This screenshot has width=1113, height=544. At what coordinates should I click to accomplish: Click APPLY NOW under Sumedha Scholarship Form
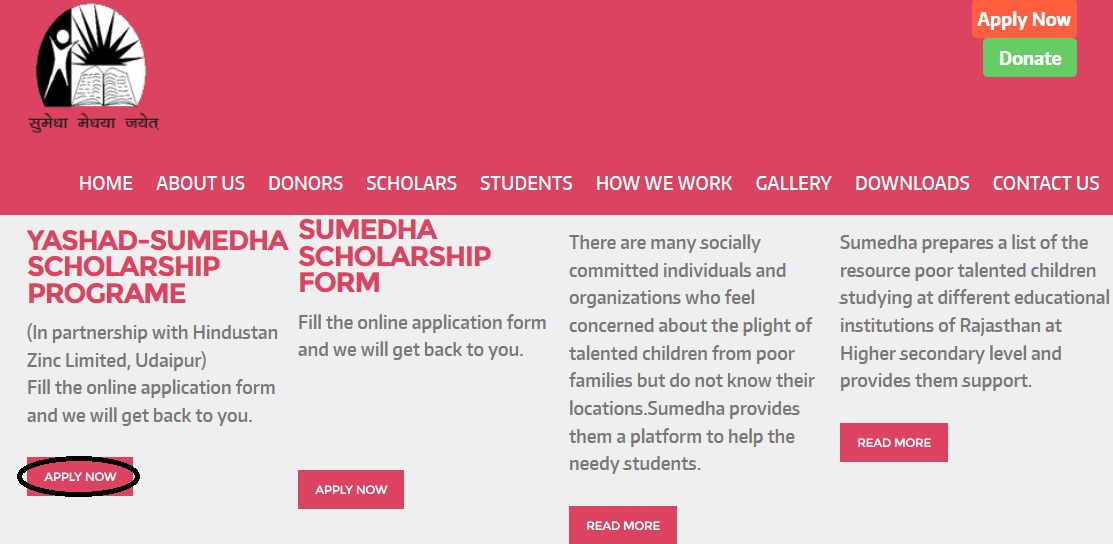pos(351,489)
